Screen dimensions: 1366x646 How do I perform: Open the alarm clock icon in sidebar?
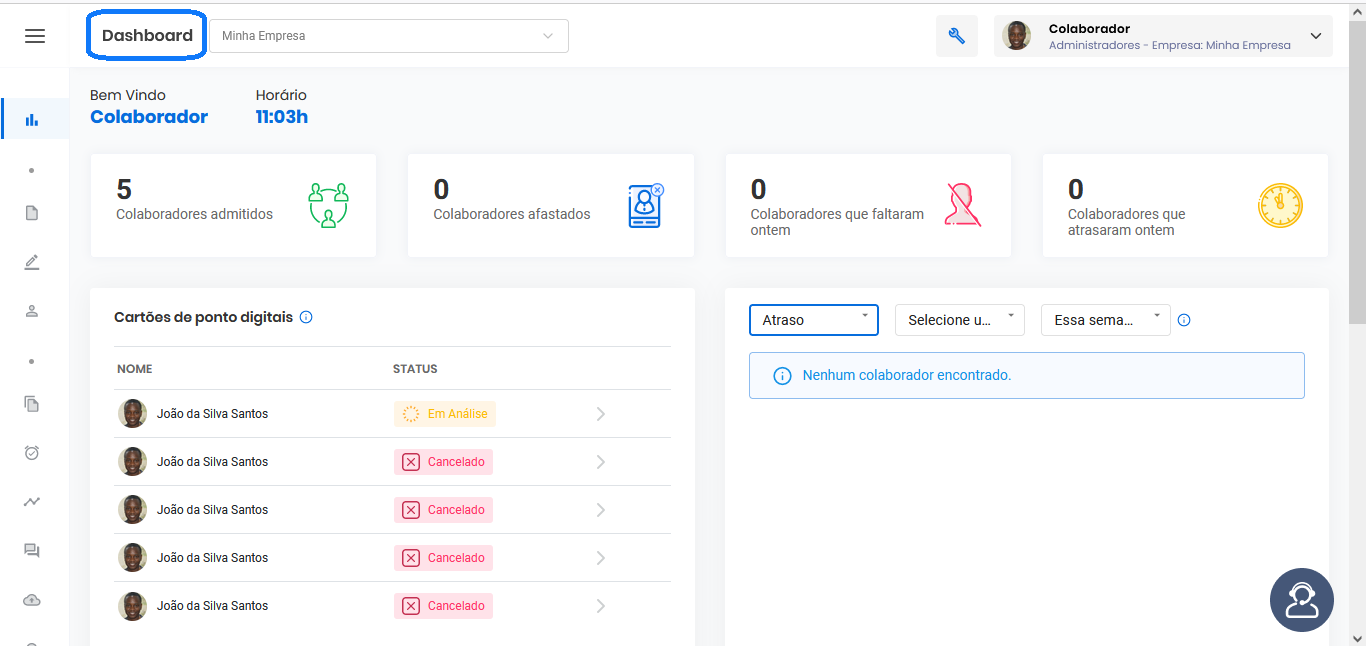click(x=32, y=453)
